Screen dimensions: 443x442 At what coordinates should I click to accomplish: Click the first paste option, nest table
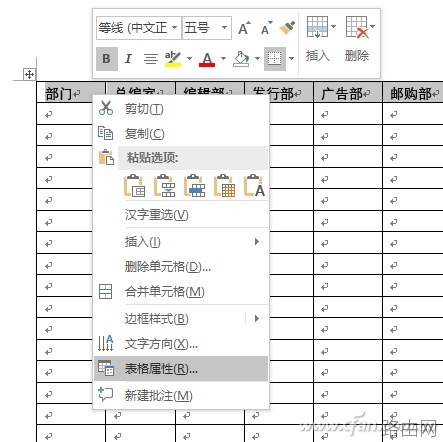pos(134,186)
